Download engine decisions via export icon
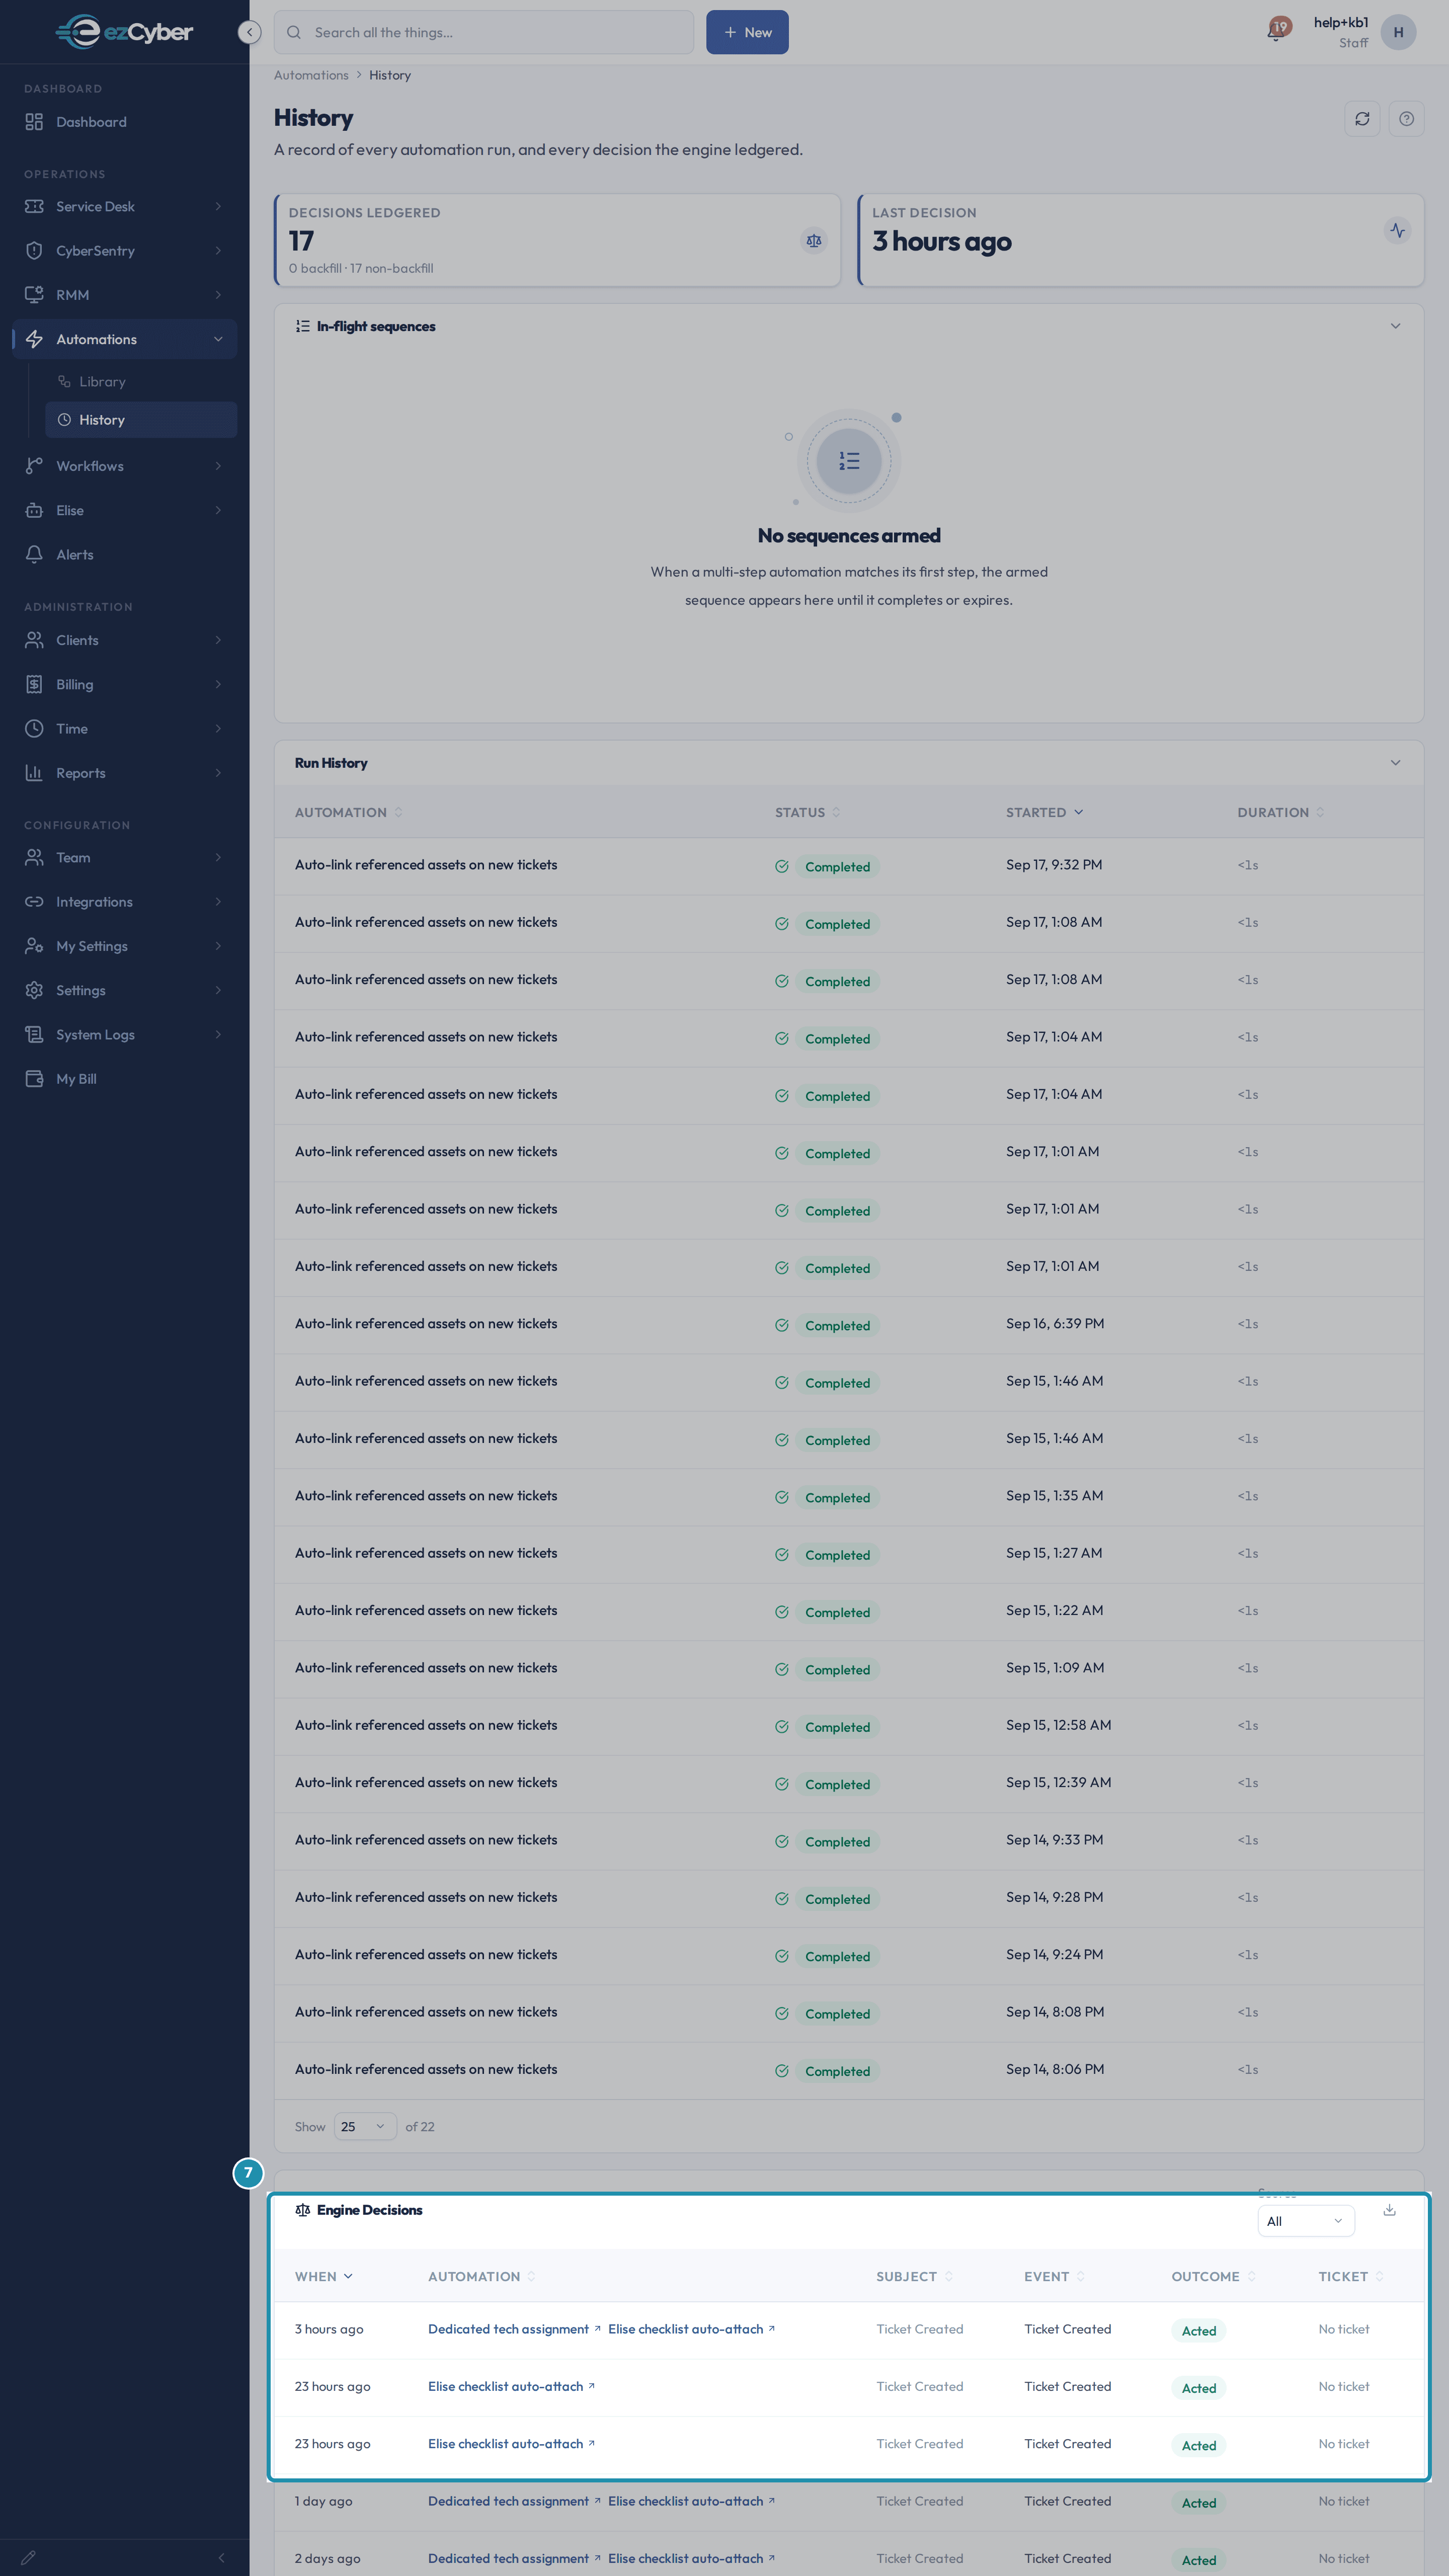 pyautogui.click(x=1389, y=2210)
